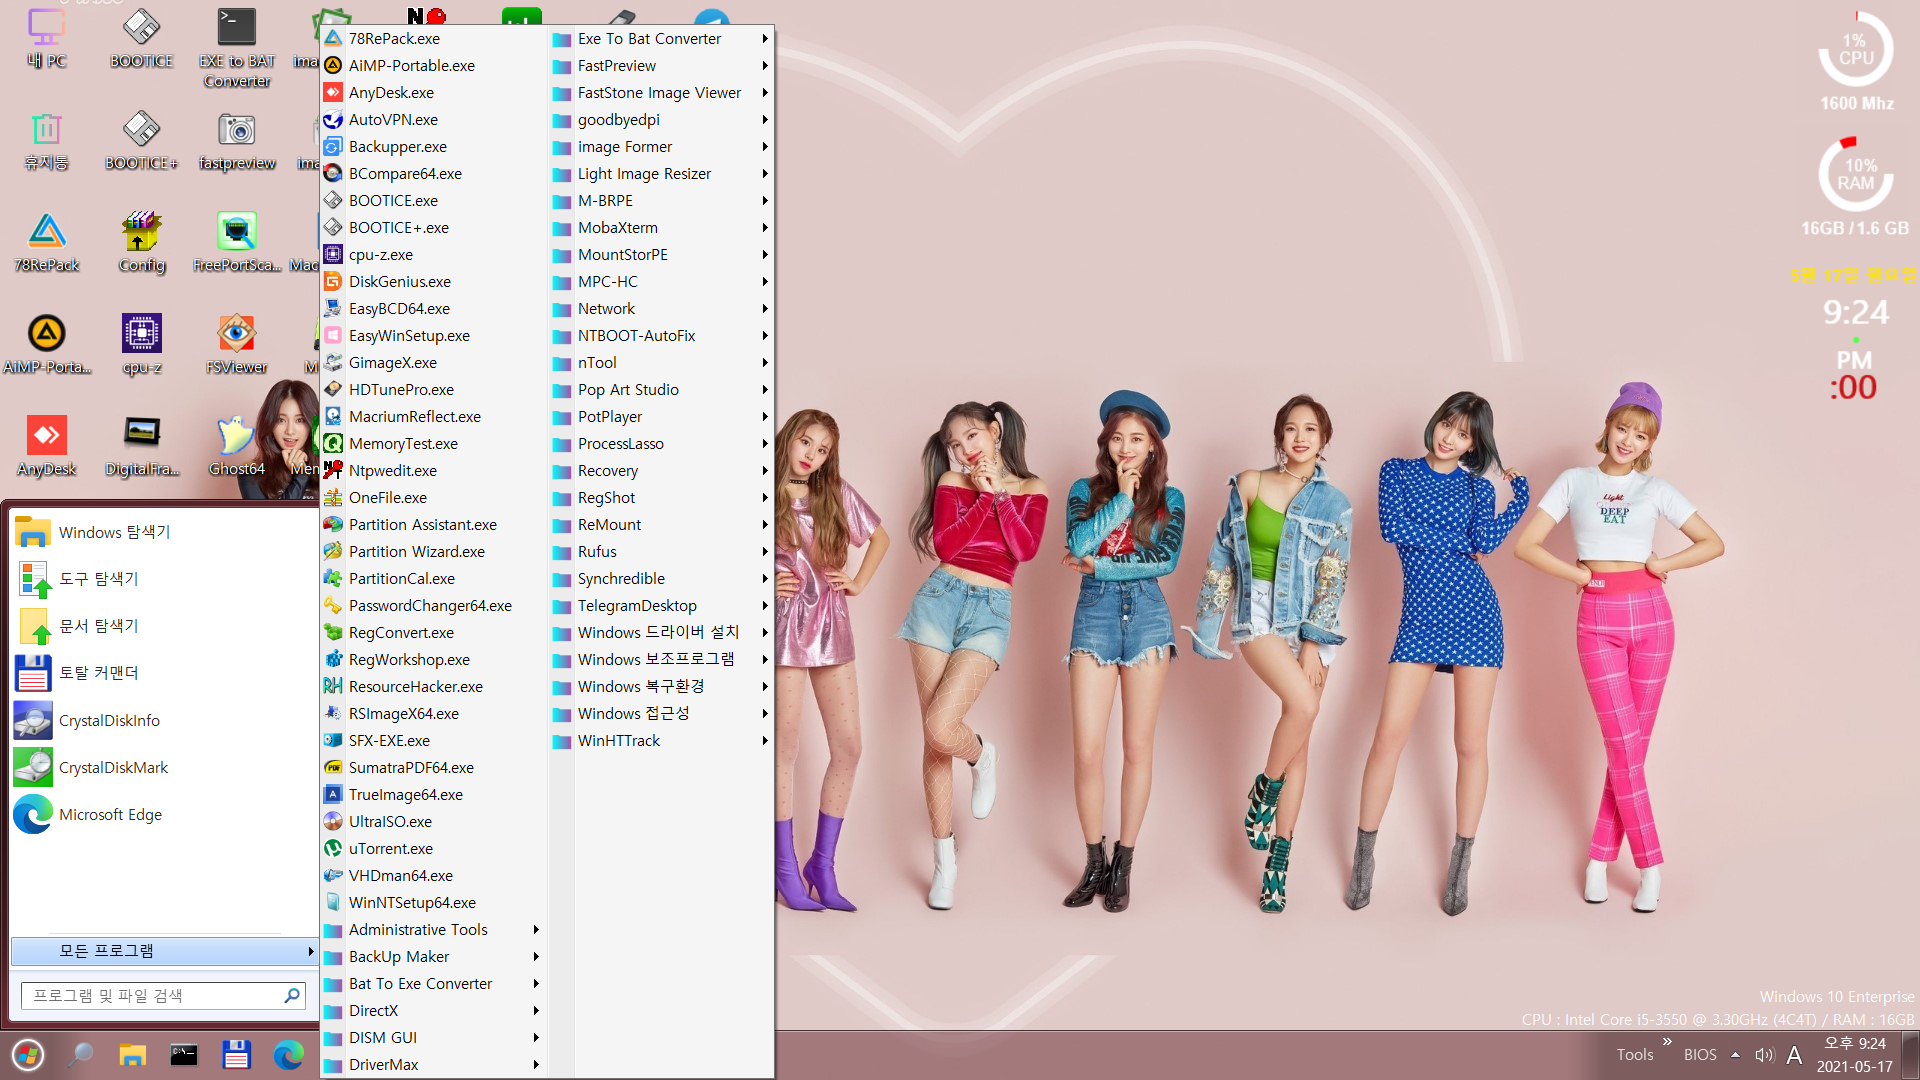Launch AnyDesk.exe from programs list
1920x1080 pixels.
point(434,92)
